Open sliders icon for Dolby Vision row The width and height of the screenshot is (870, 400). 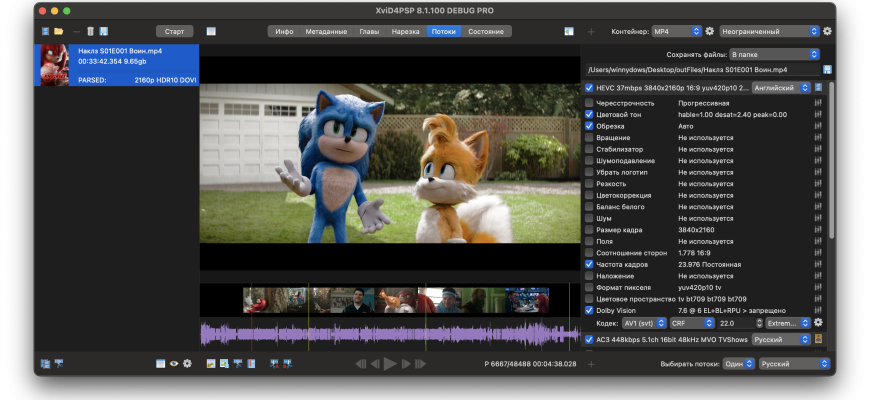point(818,311)
